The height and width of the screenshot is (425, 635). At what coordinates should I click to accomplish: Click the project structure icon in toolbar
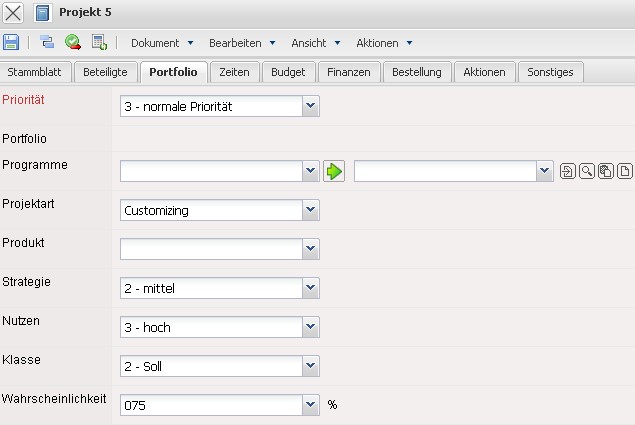click(x=47, y=42)
